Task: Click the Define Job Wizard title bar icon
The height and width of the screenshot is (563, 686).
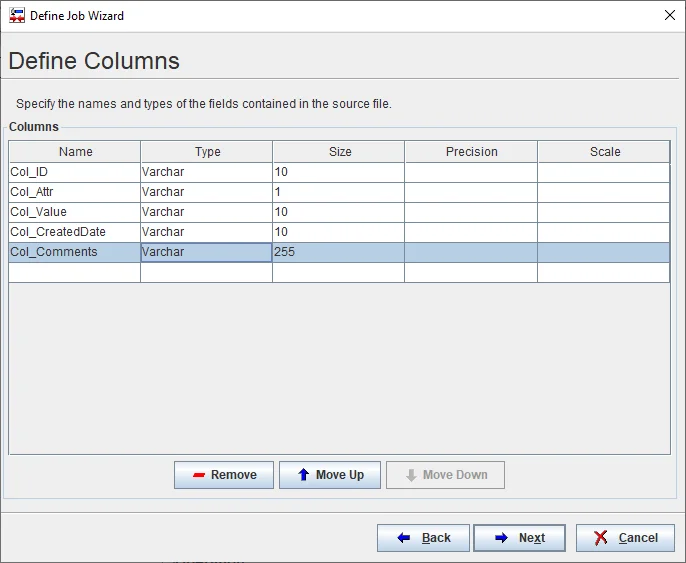Action: click(17, 16)
